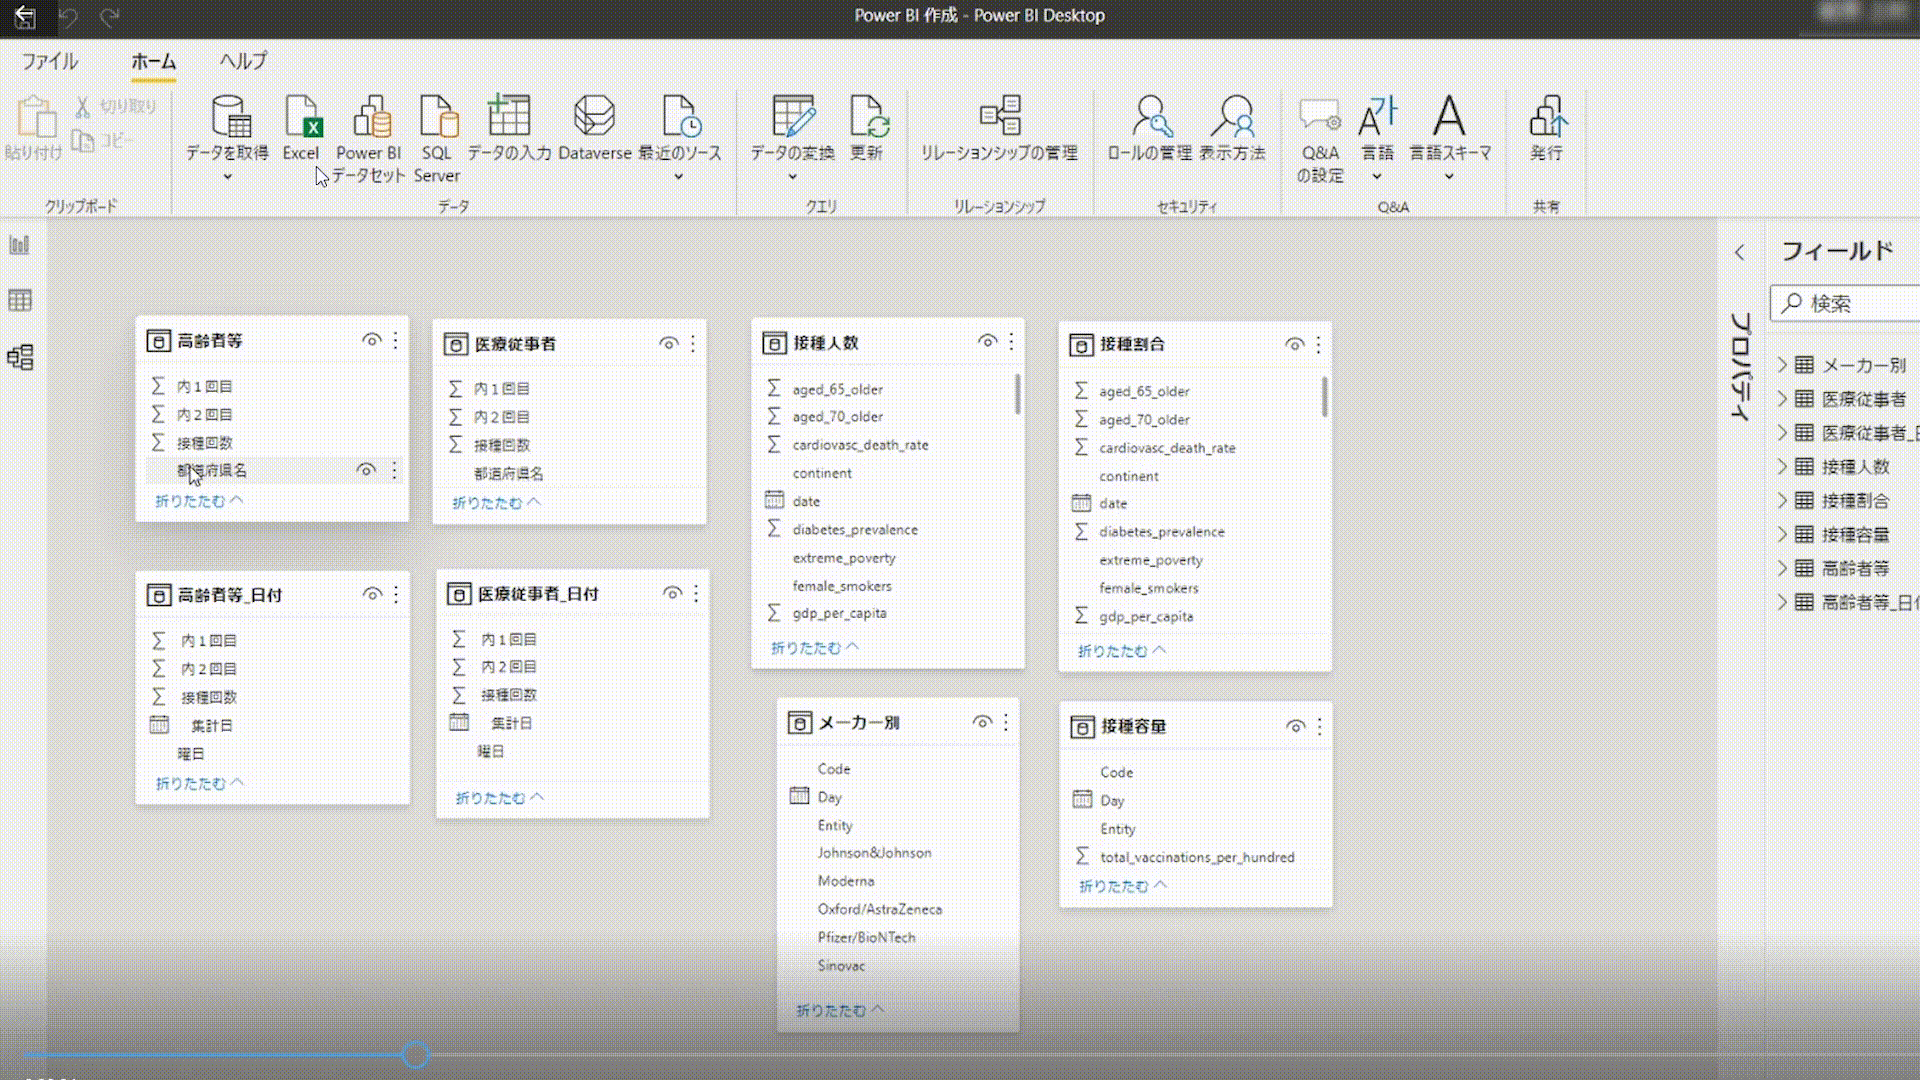Viewport: 1920px width, 1080px height.
Task: Collapse 医療従事者 card via 折りたたむ
Action: (496, 503)
